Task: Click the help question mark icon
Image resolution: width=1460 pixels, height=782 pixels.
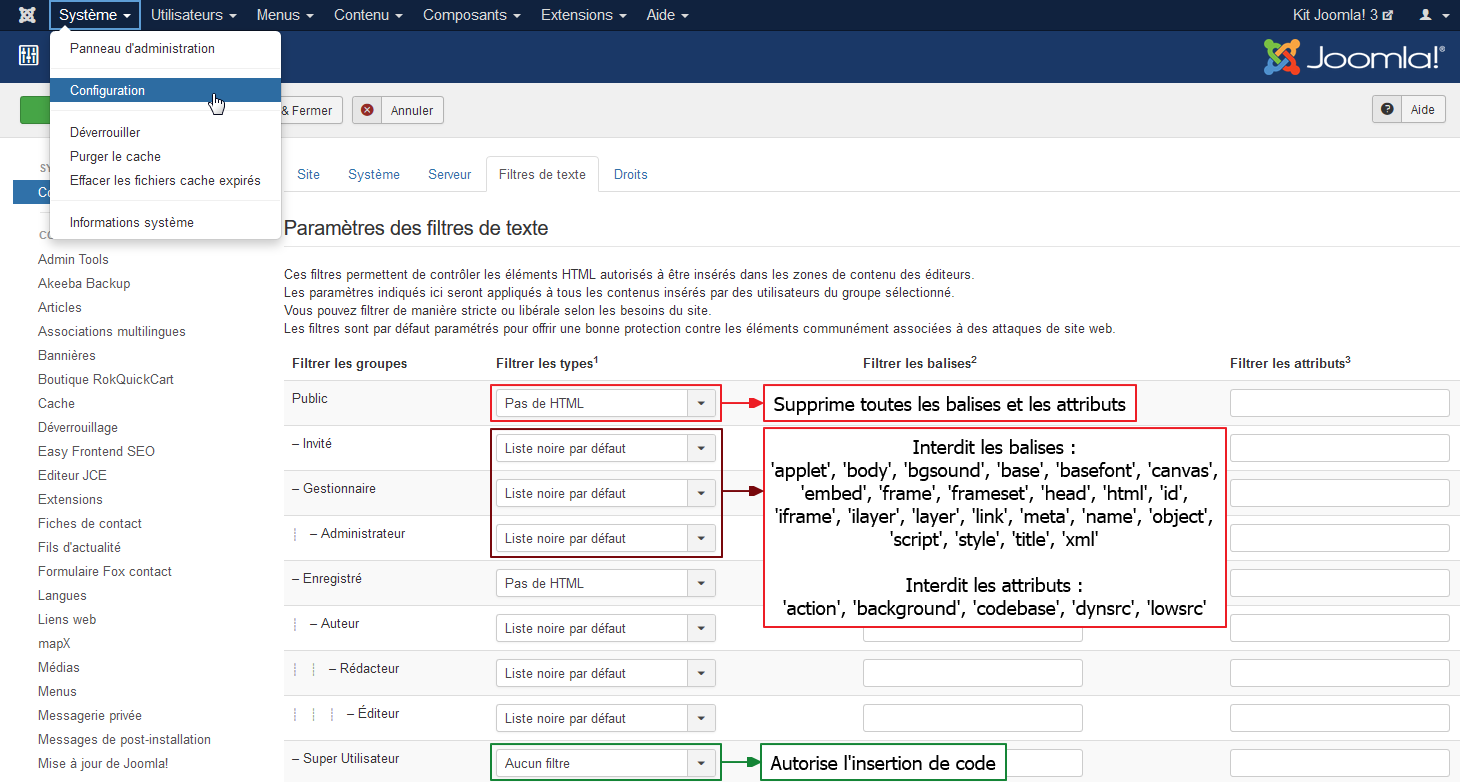Action: coord(1387,110)
